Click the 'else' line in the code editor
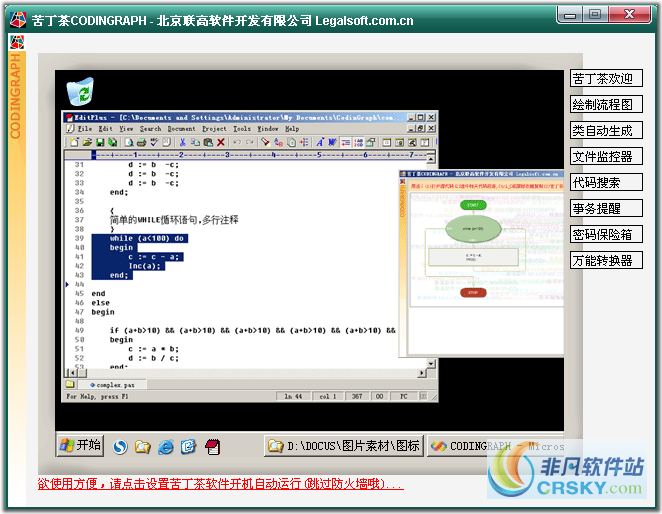This screenshot has height=514, width=662. pos(100,303)
